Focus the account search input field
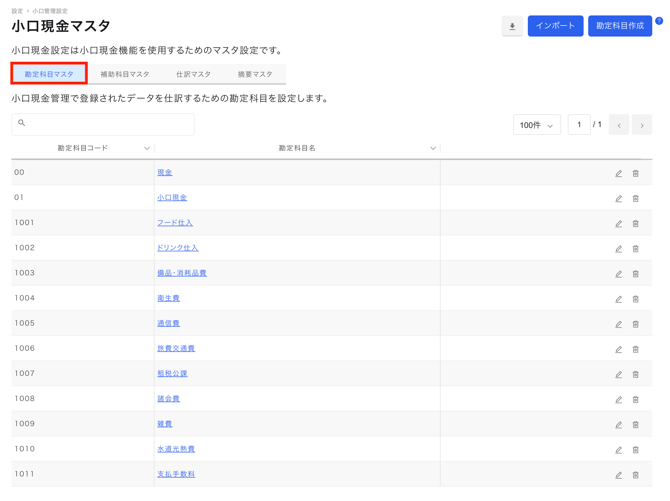This screenshot has height=501, width=670. (x=103, y=124)
